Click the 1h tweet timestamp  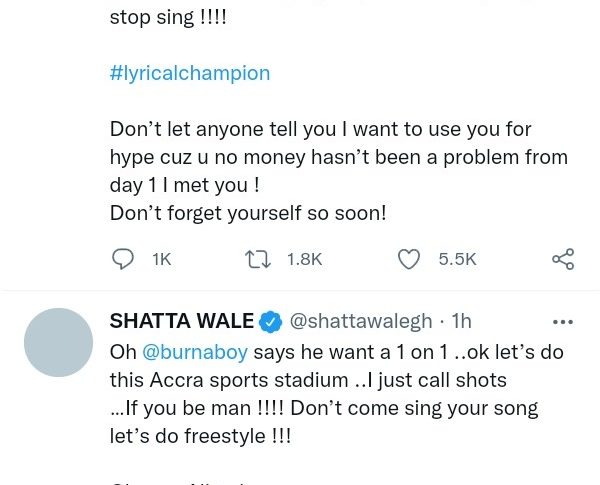pos(462,321)
